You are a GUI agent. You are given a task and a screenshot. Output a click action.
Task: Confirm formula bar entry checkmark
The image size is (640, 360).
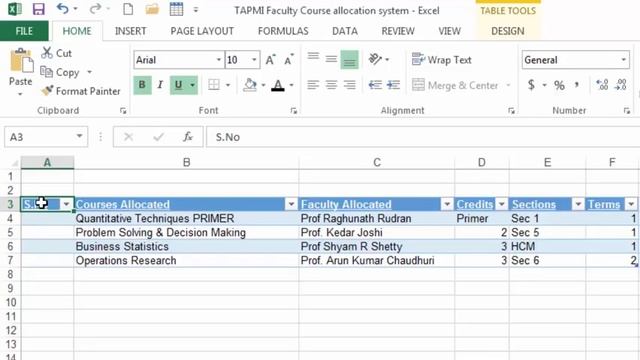[x=158, y=137]
